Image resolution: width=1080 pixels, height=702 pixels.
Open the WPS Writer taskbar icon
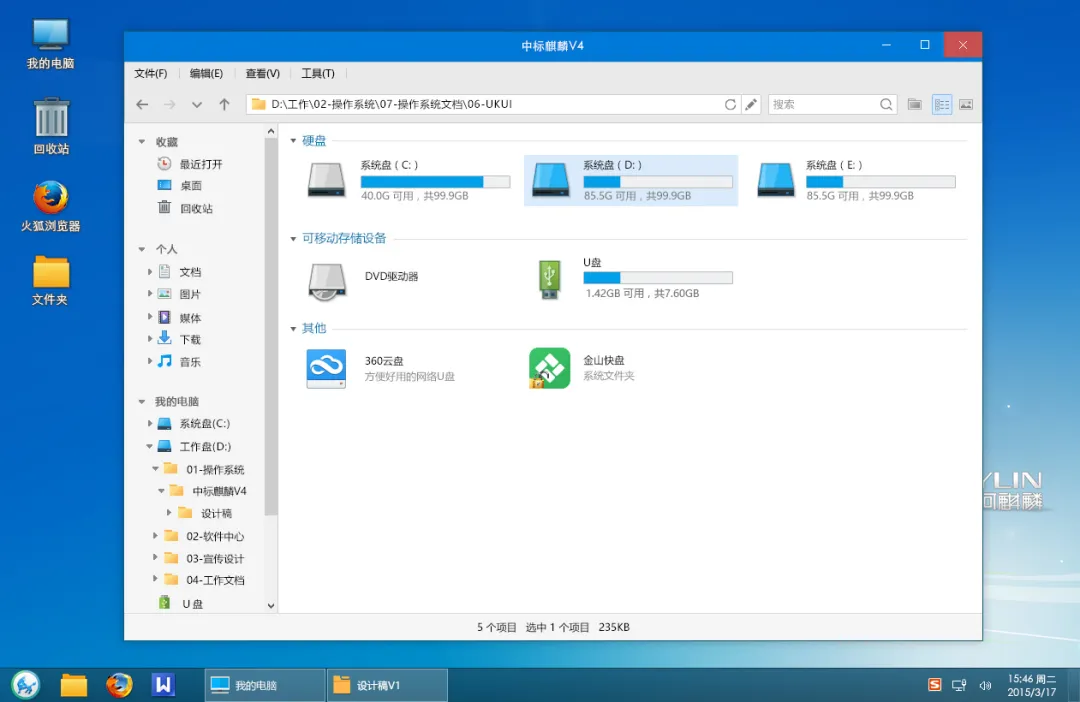click(163, 685)
